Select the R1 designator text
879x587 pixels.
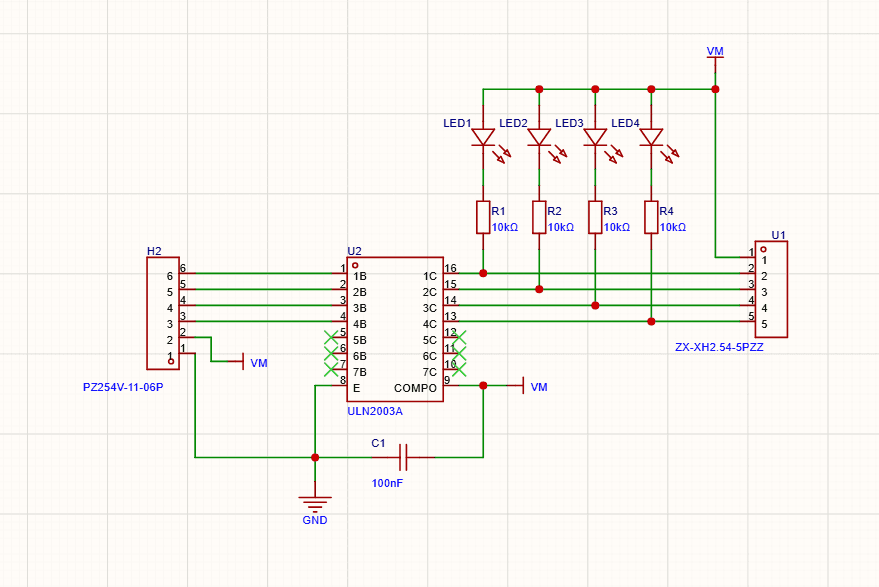498,211
